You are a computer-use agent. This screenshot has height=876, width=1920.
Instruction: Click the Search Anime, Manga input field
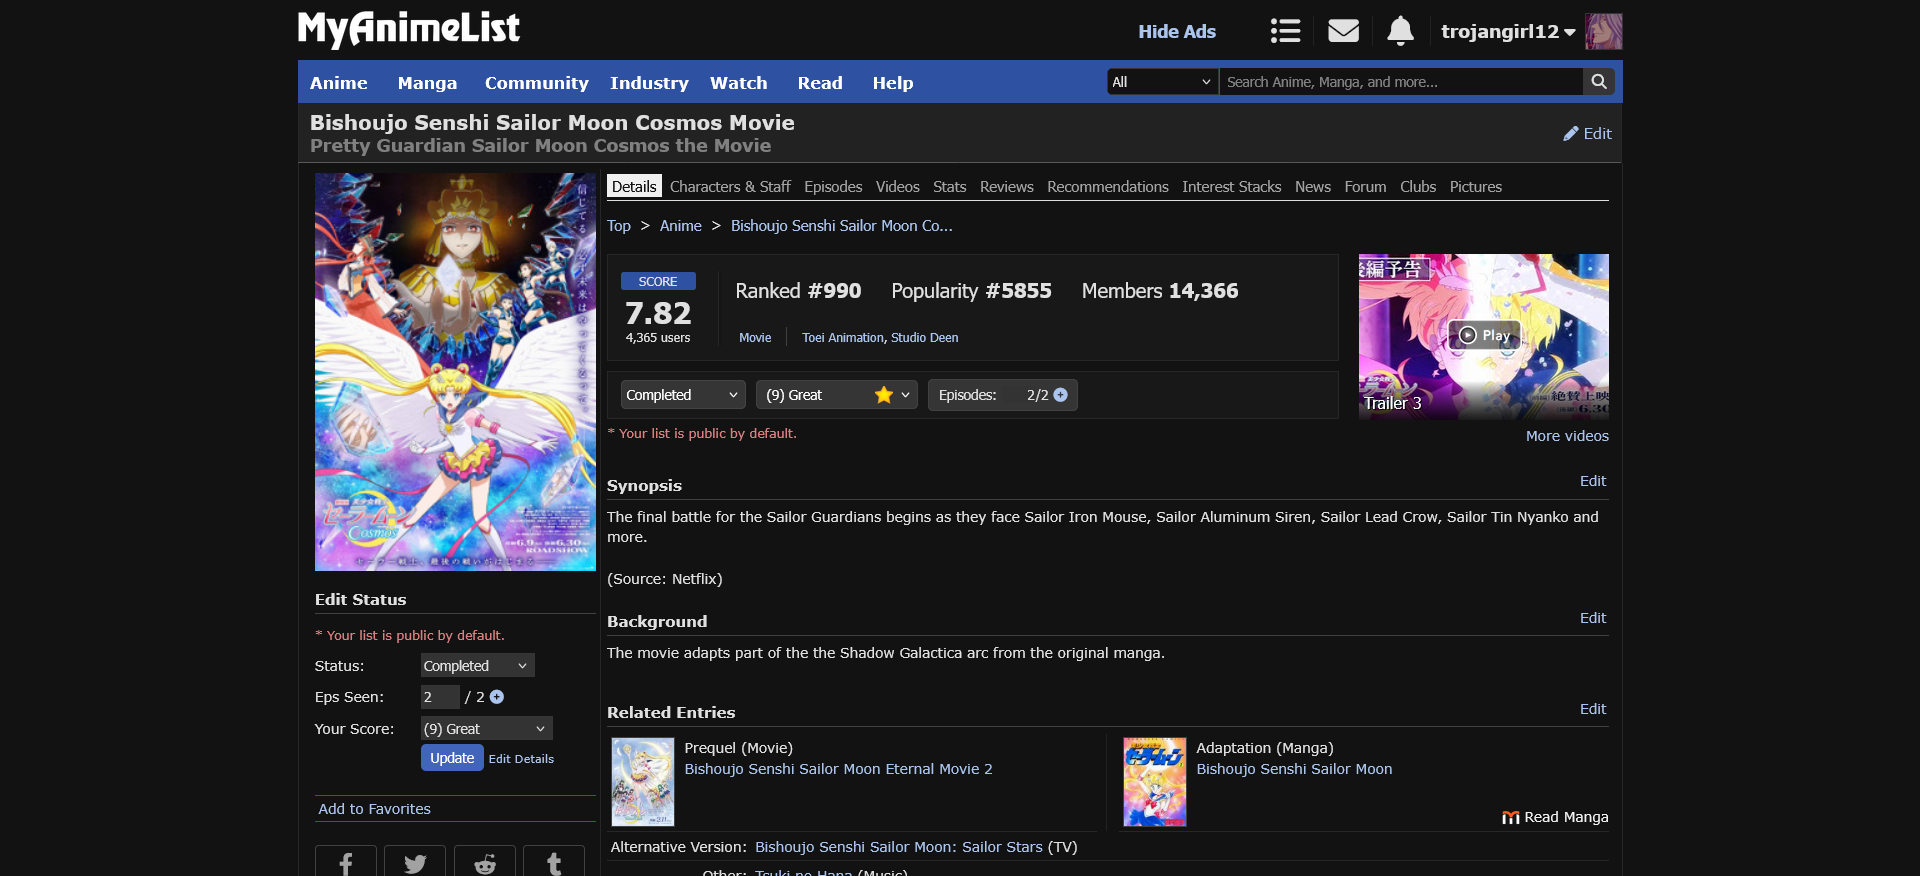click(1400, 82)
